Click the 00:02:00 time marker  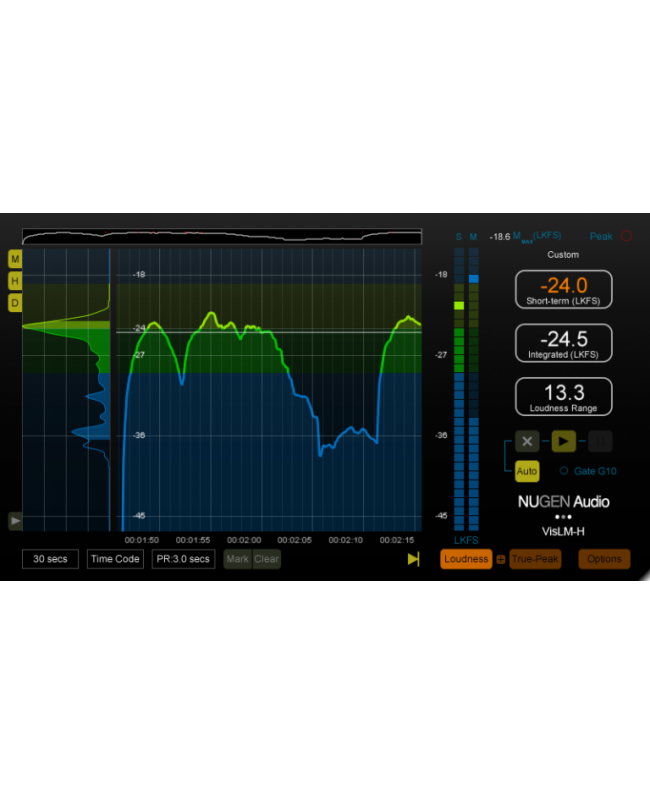point(244,540)
